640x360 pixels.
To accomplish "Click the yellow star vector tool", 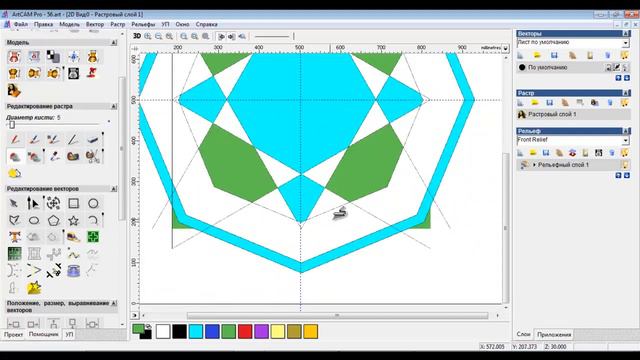I will pos(34,288).
